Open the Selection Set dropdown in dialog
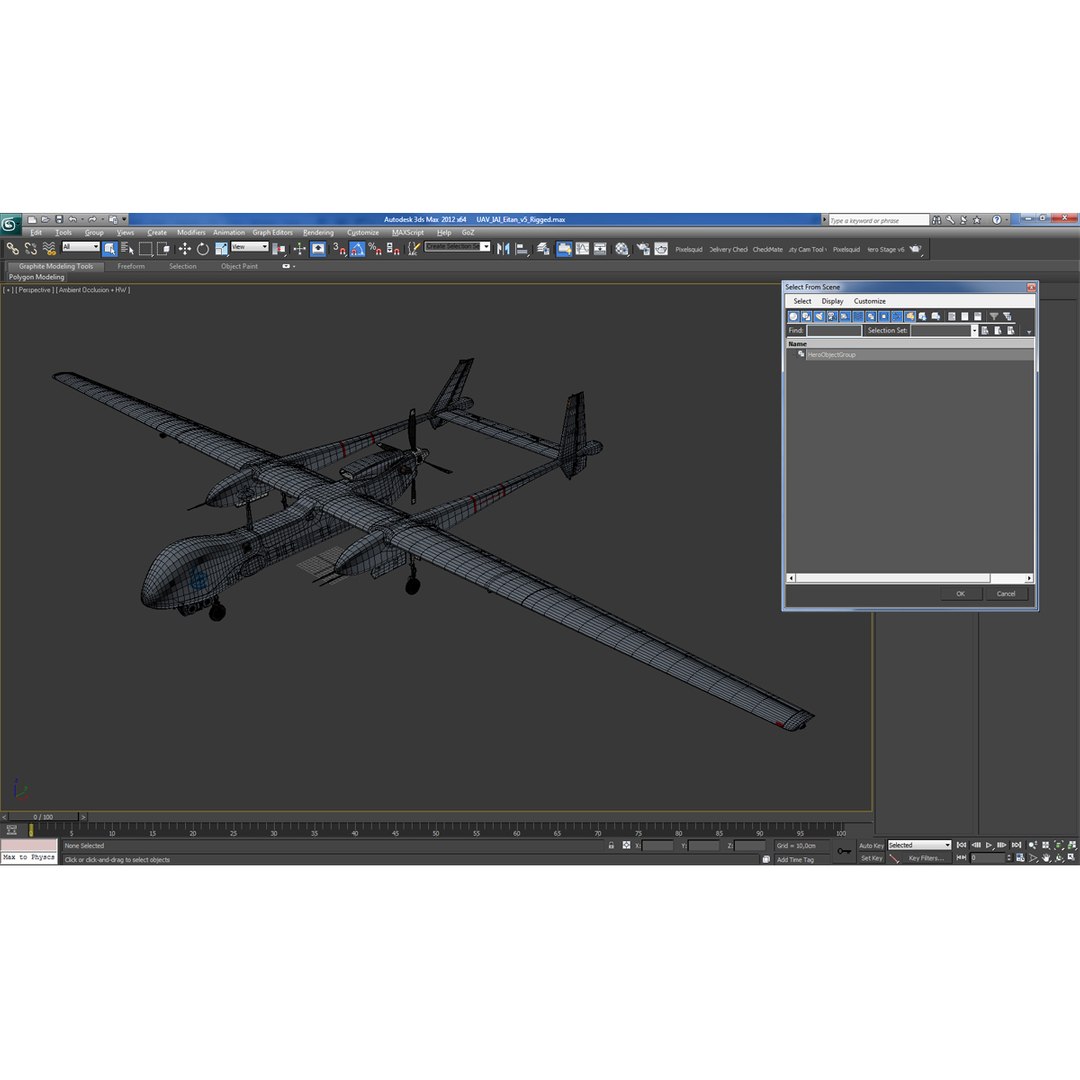The height and width of the screenshot is (1080, 1080). click(974, 331)
